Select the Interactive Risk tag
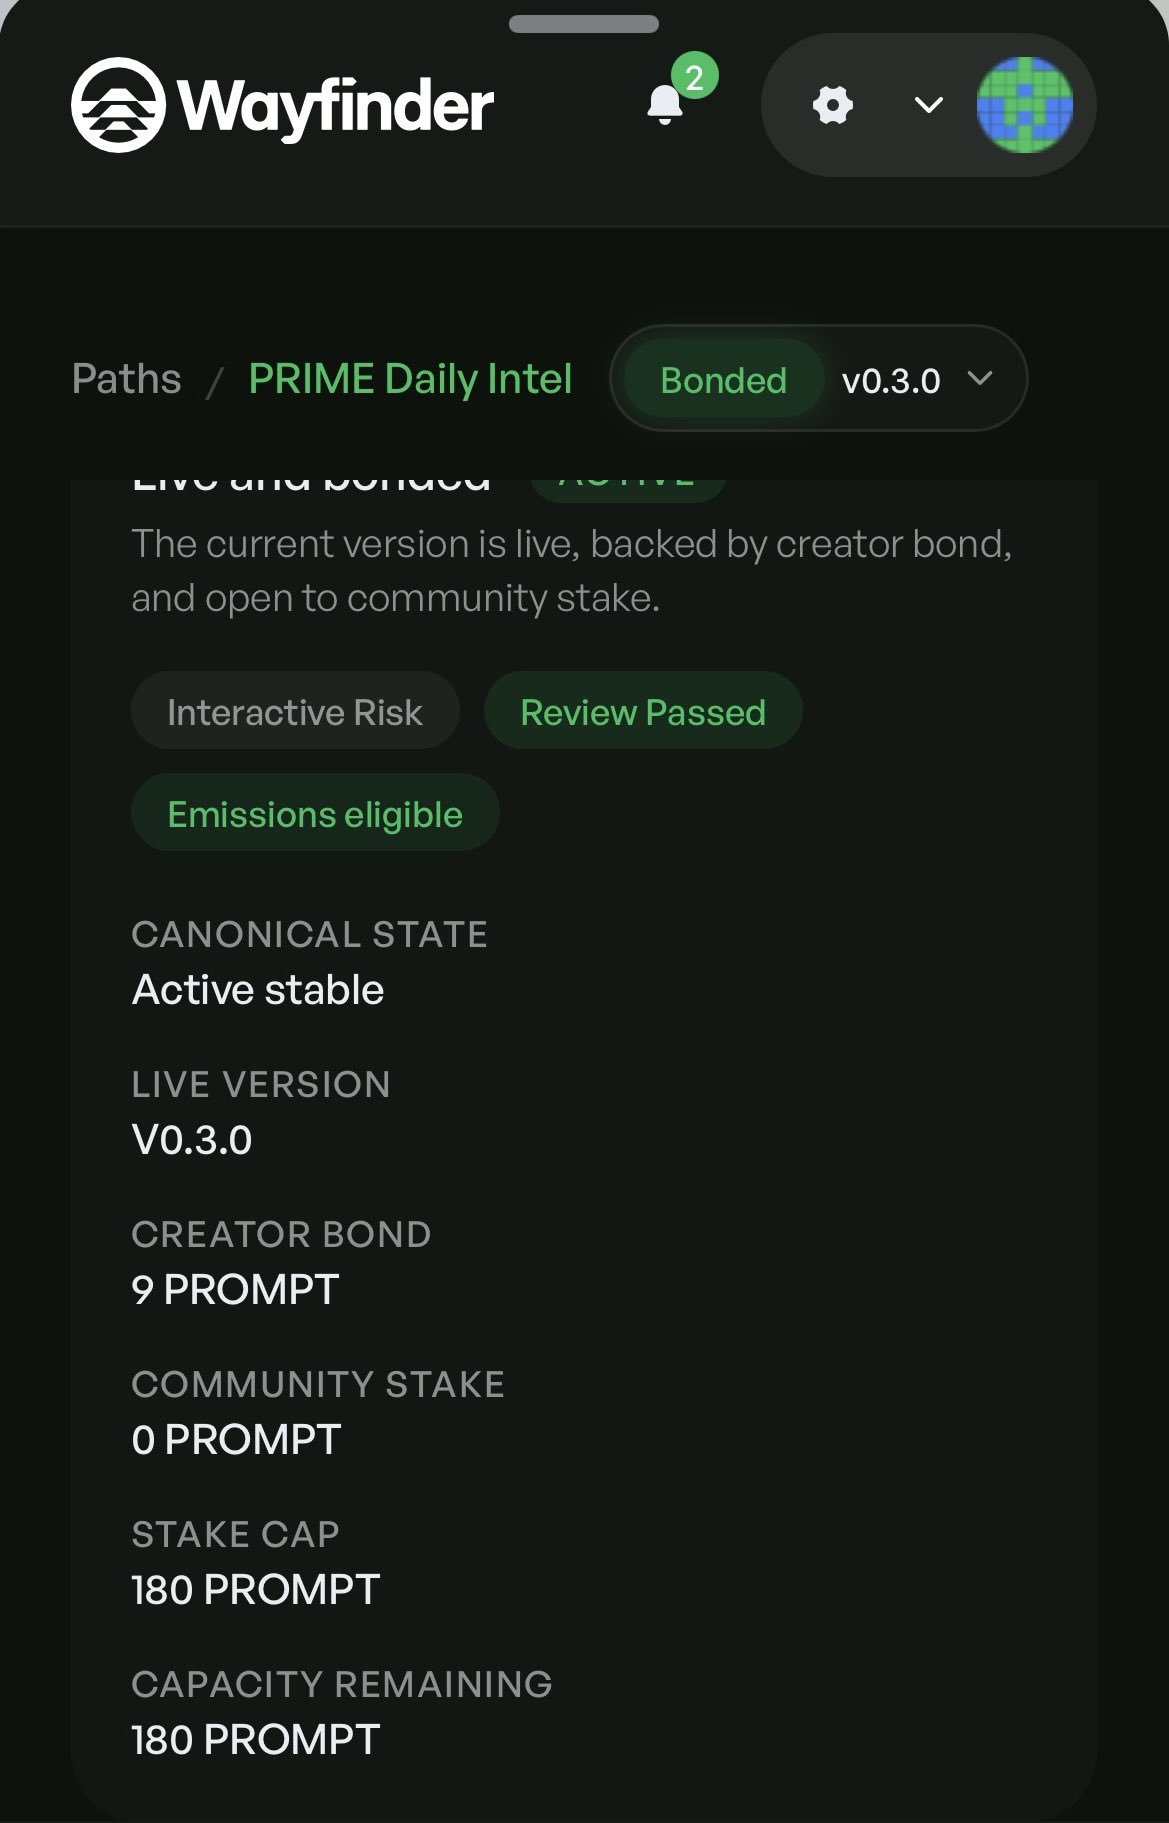 coord(295,712)
